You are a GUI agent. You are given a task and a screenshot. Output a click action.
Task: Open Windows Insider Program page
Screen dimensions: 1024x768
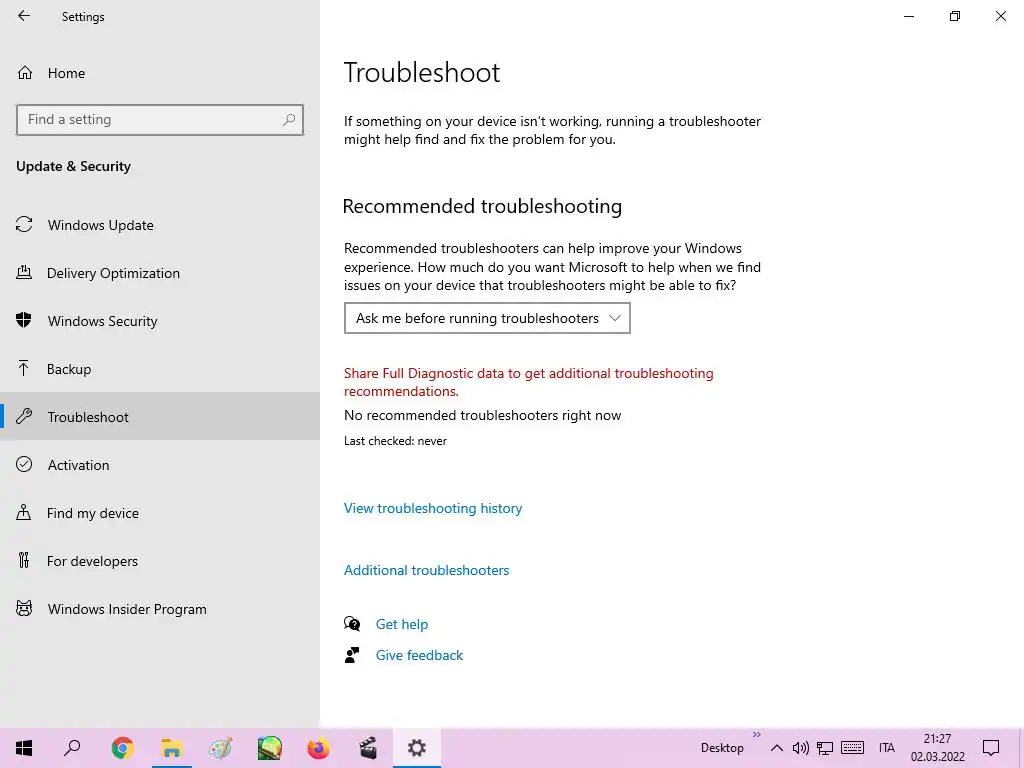click(160, 609)
